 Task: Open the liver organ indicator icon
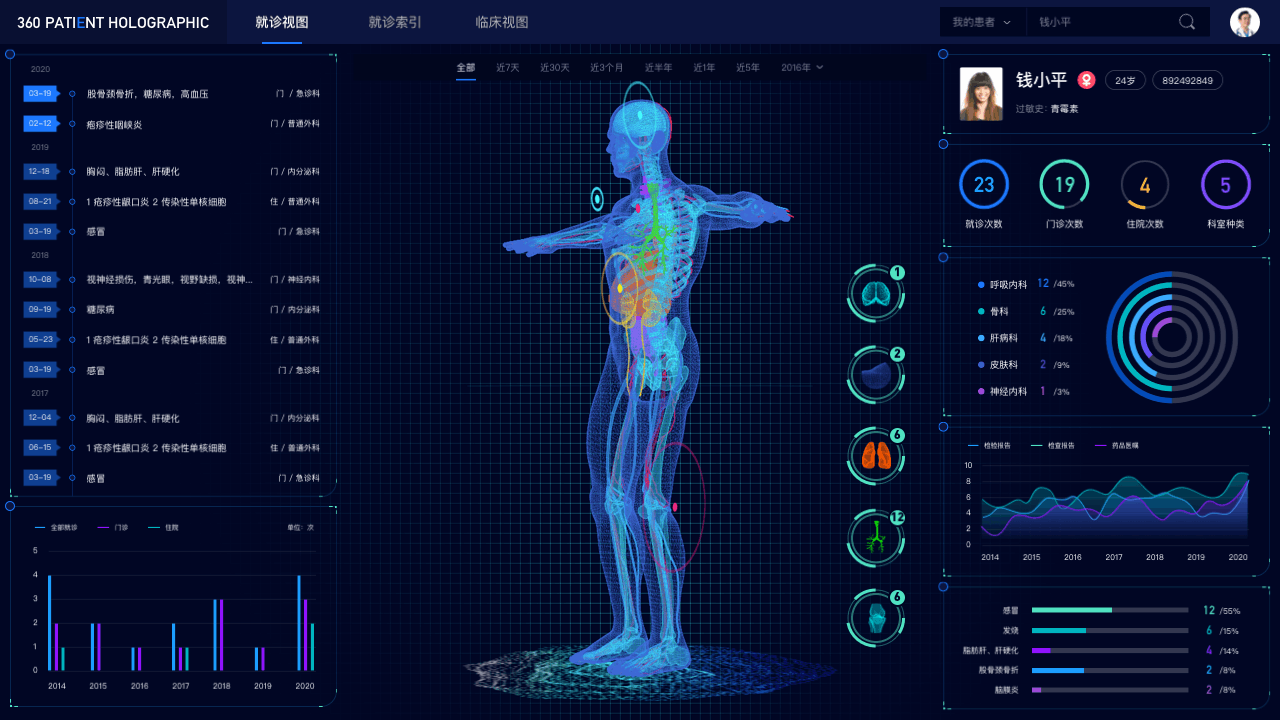875,374
